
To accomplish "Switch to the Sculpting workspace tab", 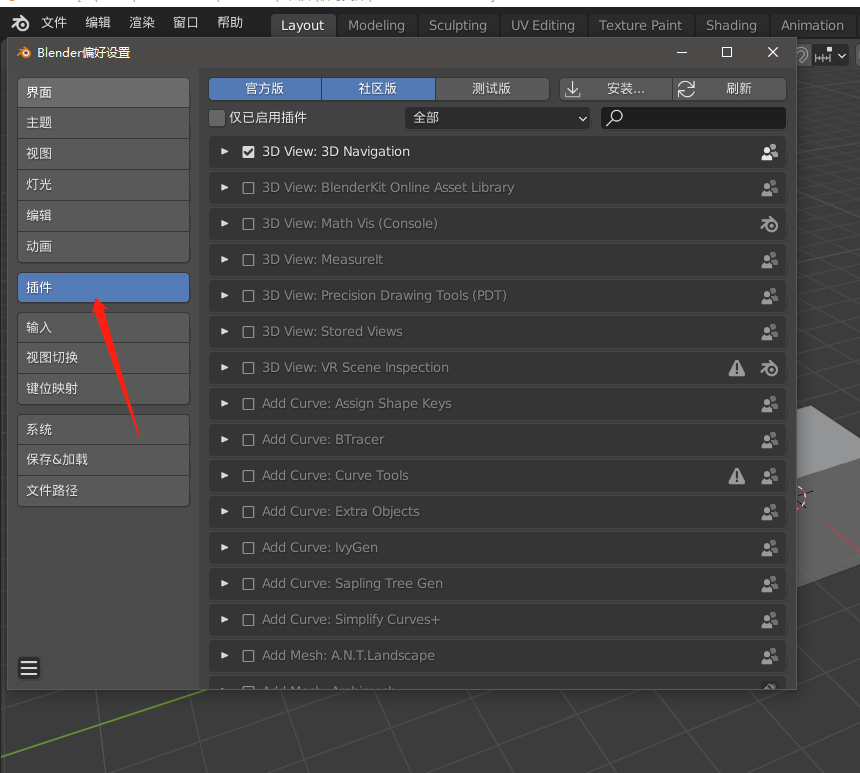I will tap(457, 26).
